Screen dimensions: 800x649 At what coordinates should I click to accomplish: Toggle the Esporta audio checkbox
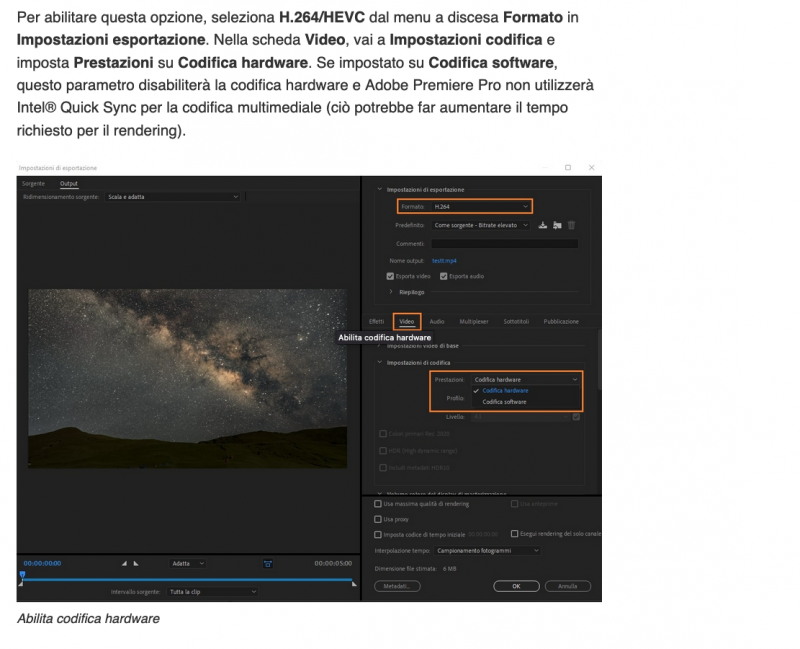442,275
